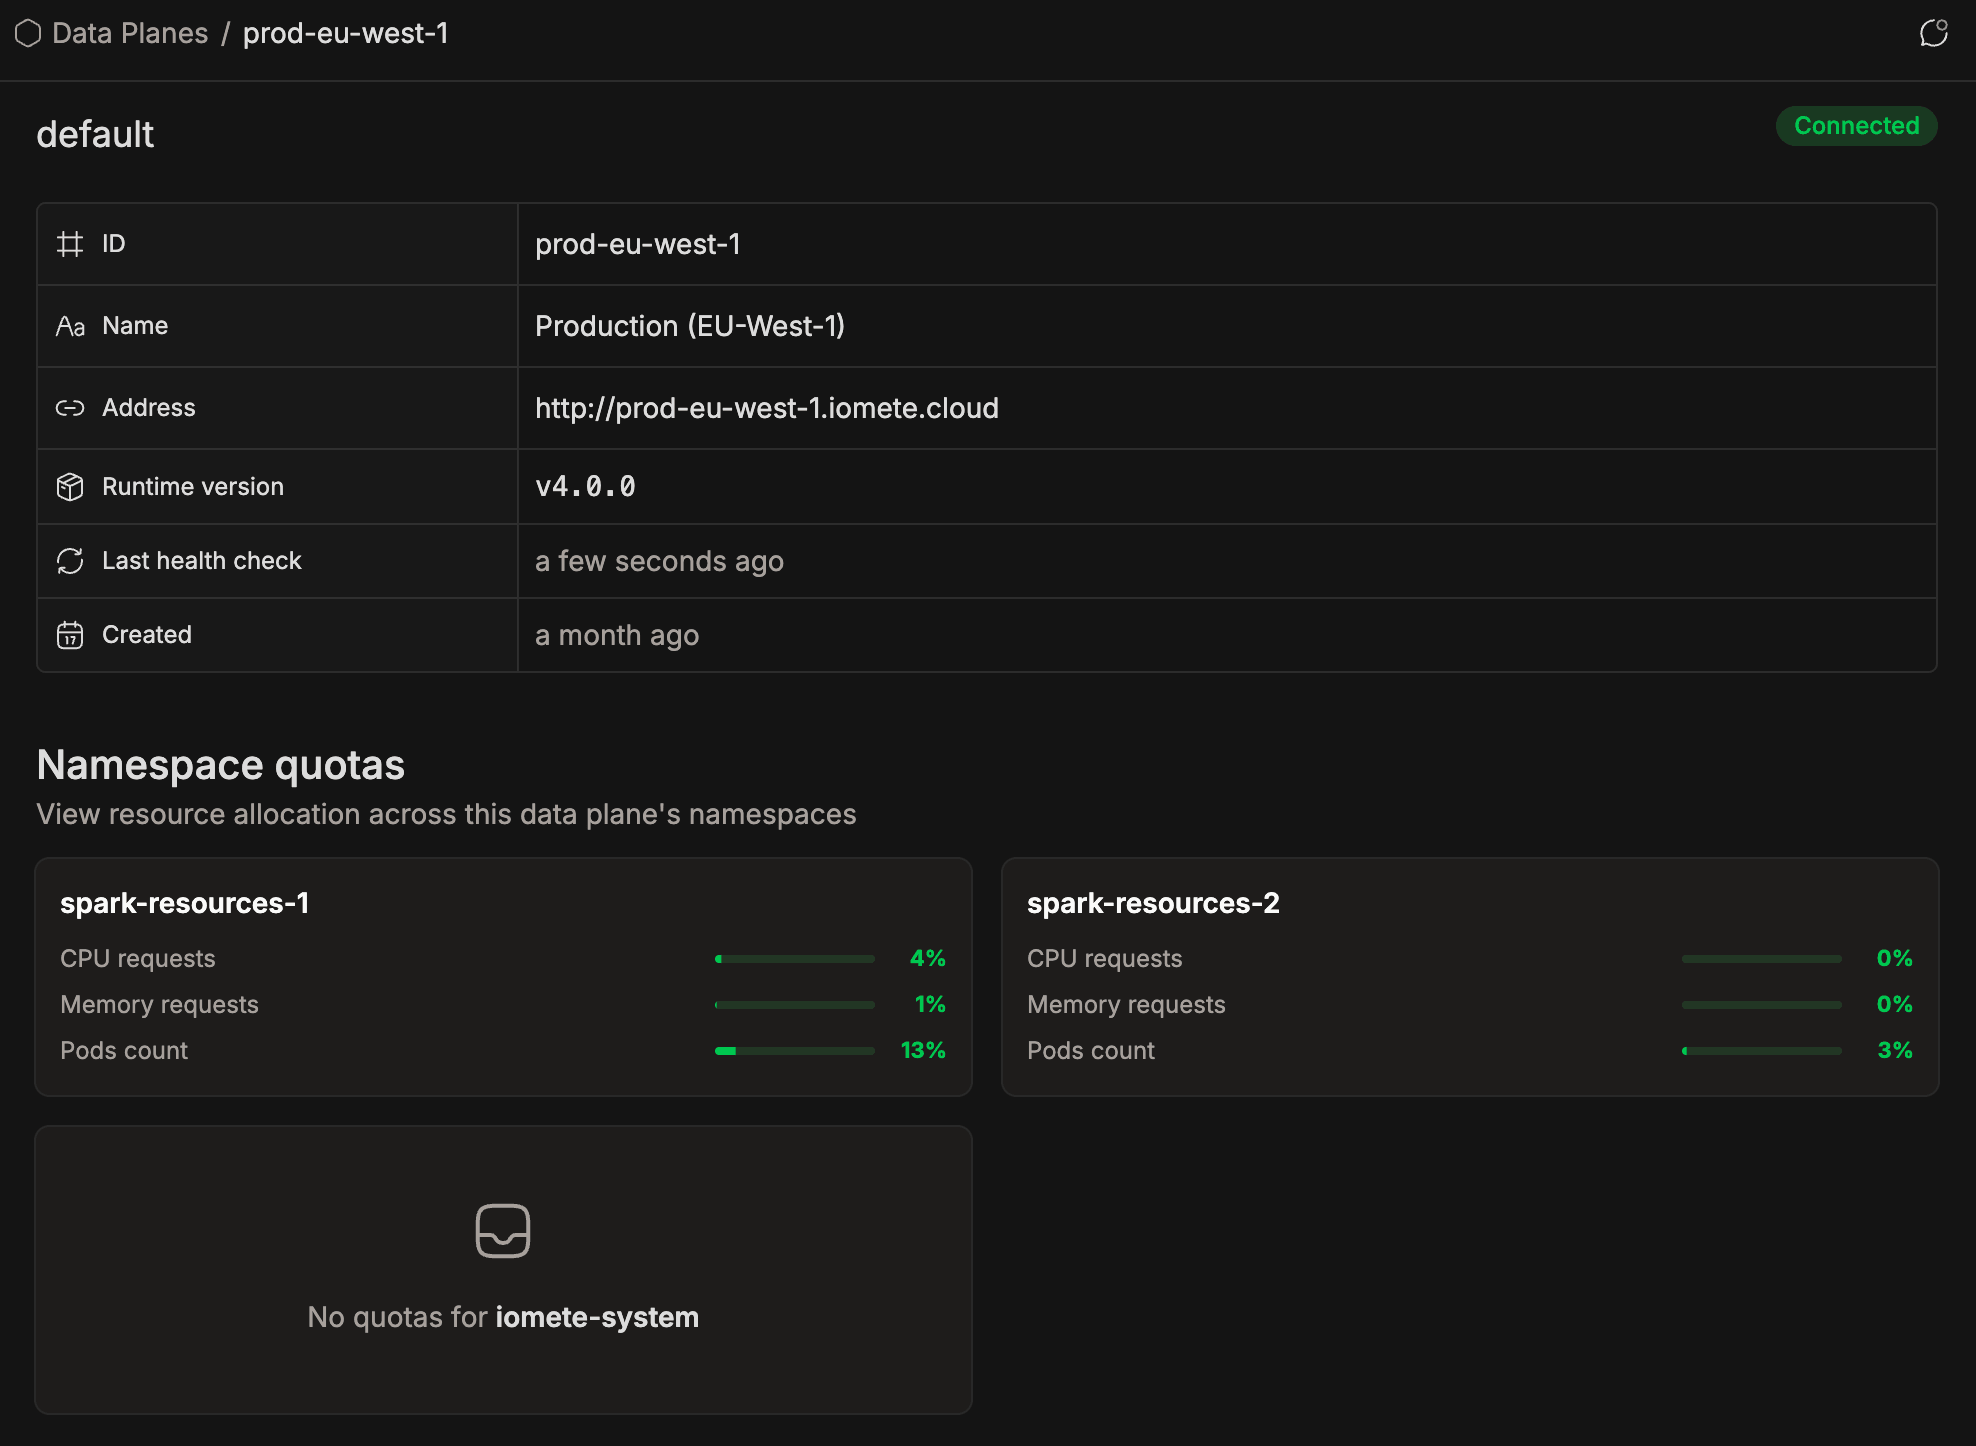Click spark-resources-2 Pods count progress bar
This screenshot has width=1976, height=1446.
point(1762,1051)
